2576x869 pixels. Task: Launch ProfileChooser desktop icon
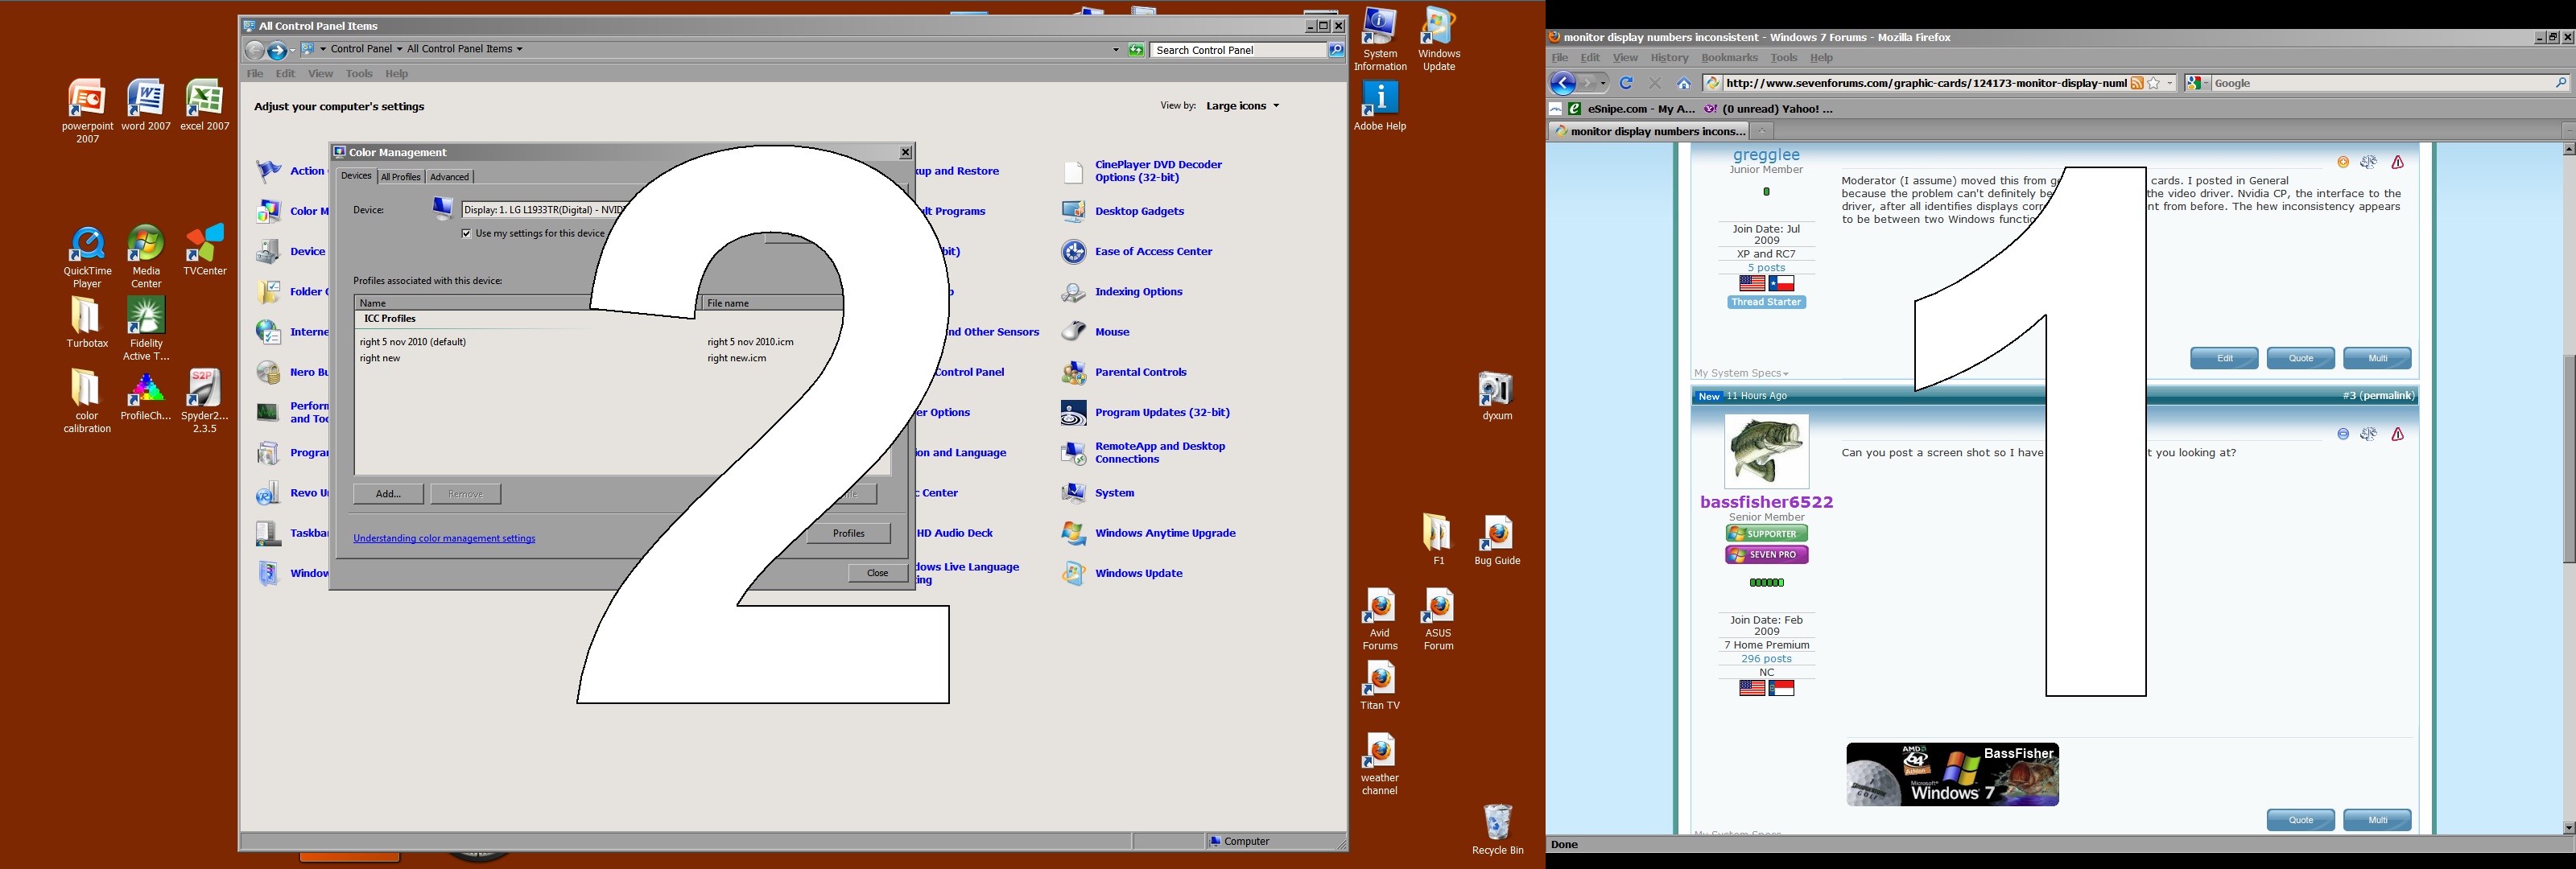coord(146,395)
